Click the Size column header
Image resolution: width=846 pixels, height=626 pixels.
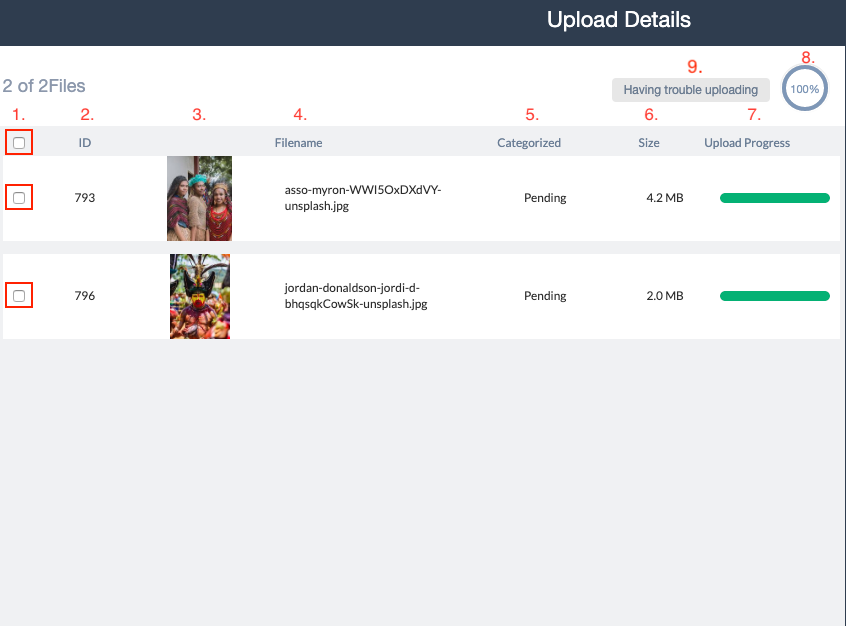click(x=649, y=142)
